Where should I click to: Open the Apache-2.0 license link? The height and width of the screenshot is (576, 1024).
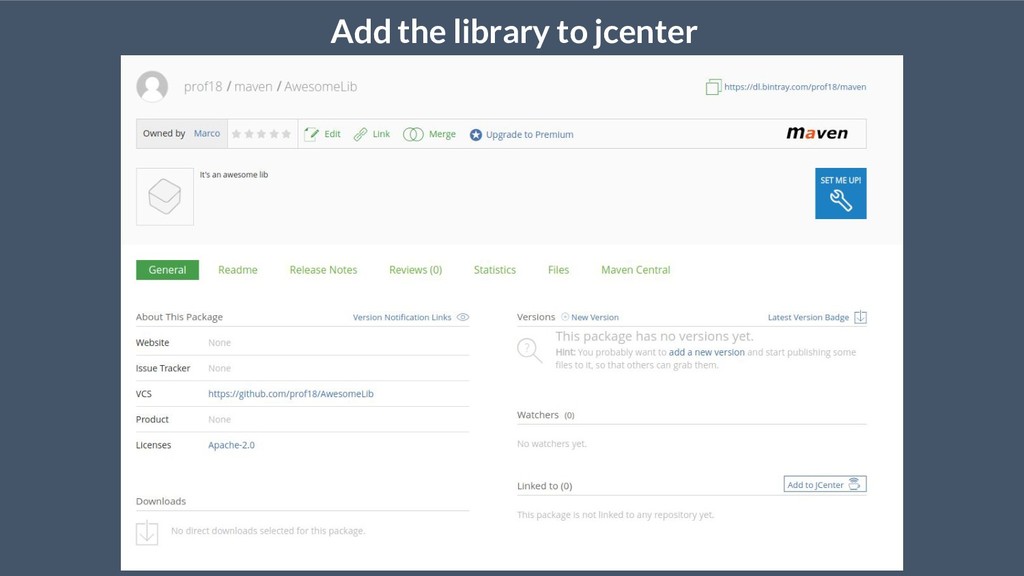pyautogui.click(x=231, y=445)
